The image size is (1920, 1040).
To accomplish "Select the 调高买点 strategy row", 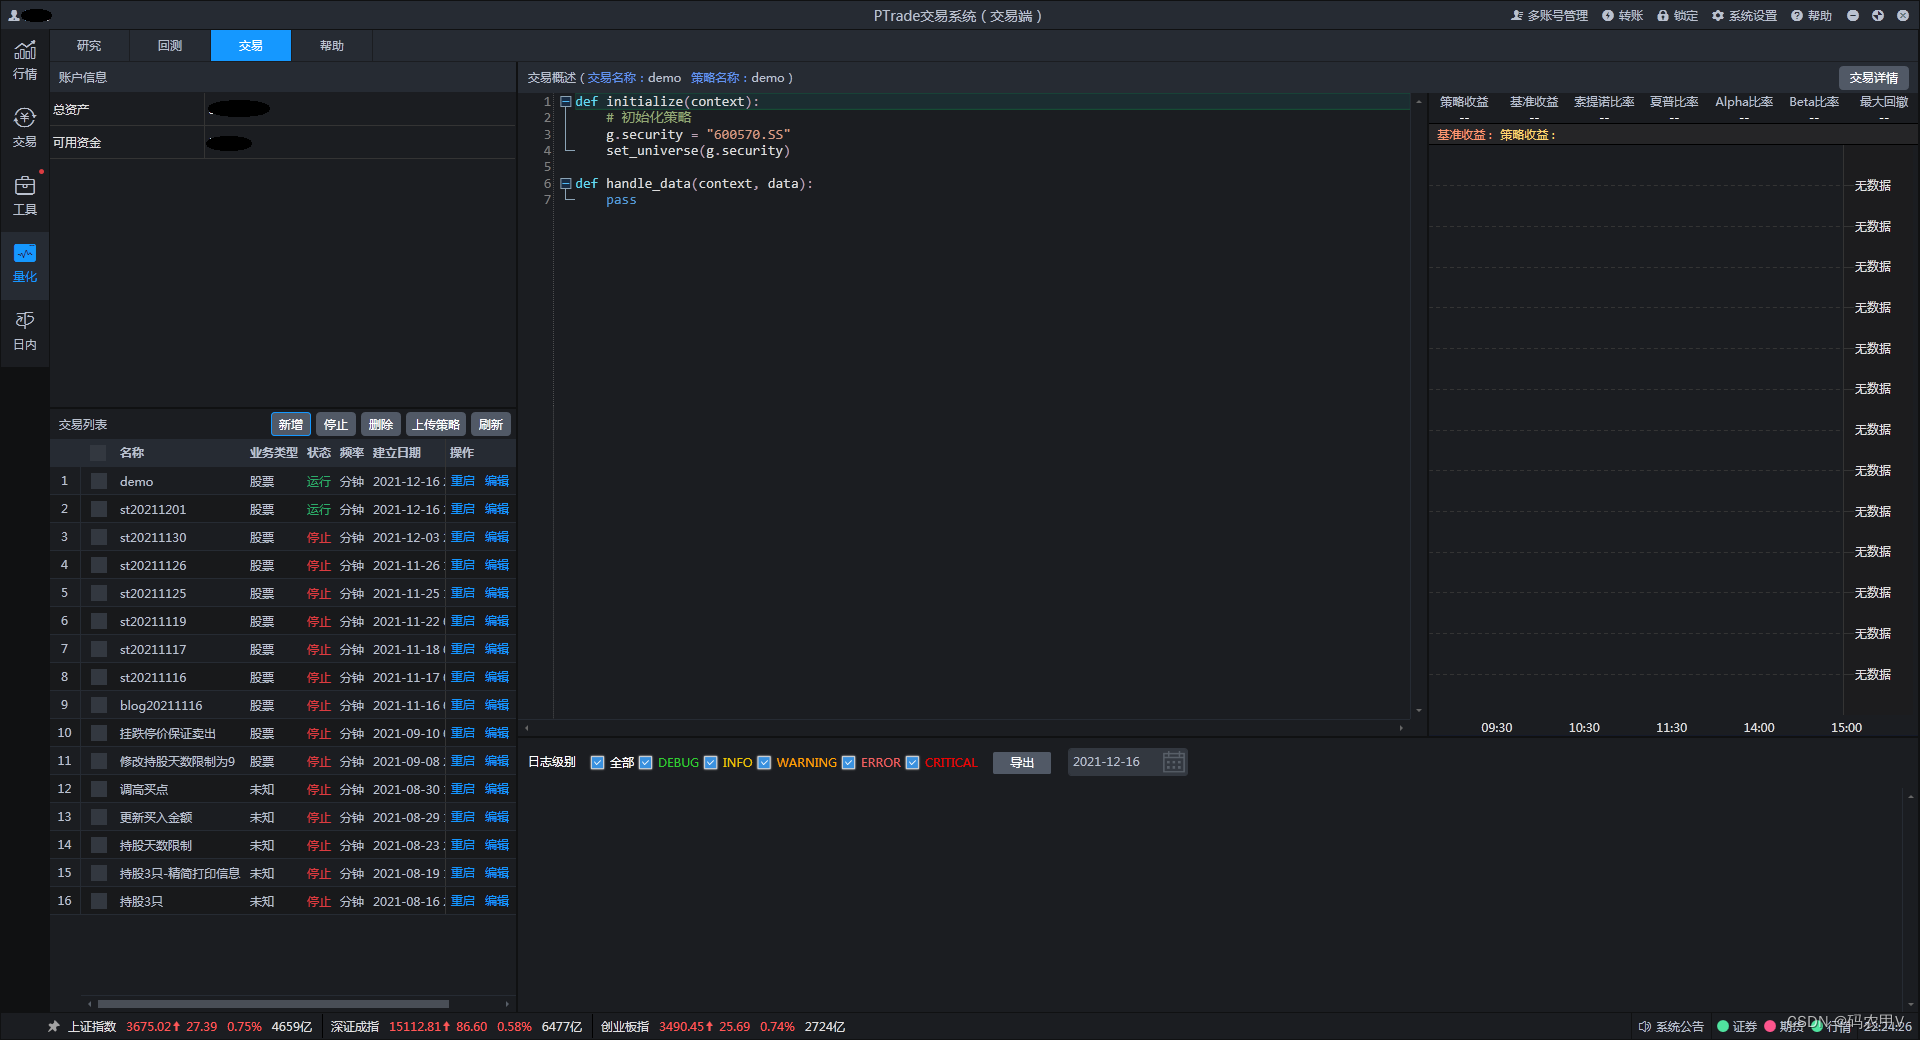I will coord(283,789).
